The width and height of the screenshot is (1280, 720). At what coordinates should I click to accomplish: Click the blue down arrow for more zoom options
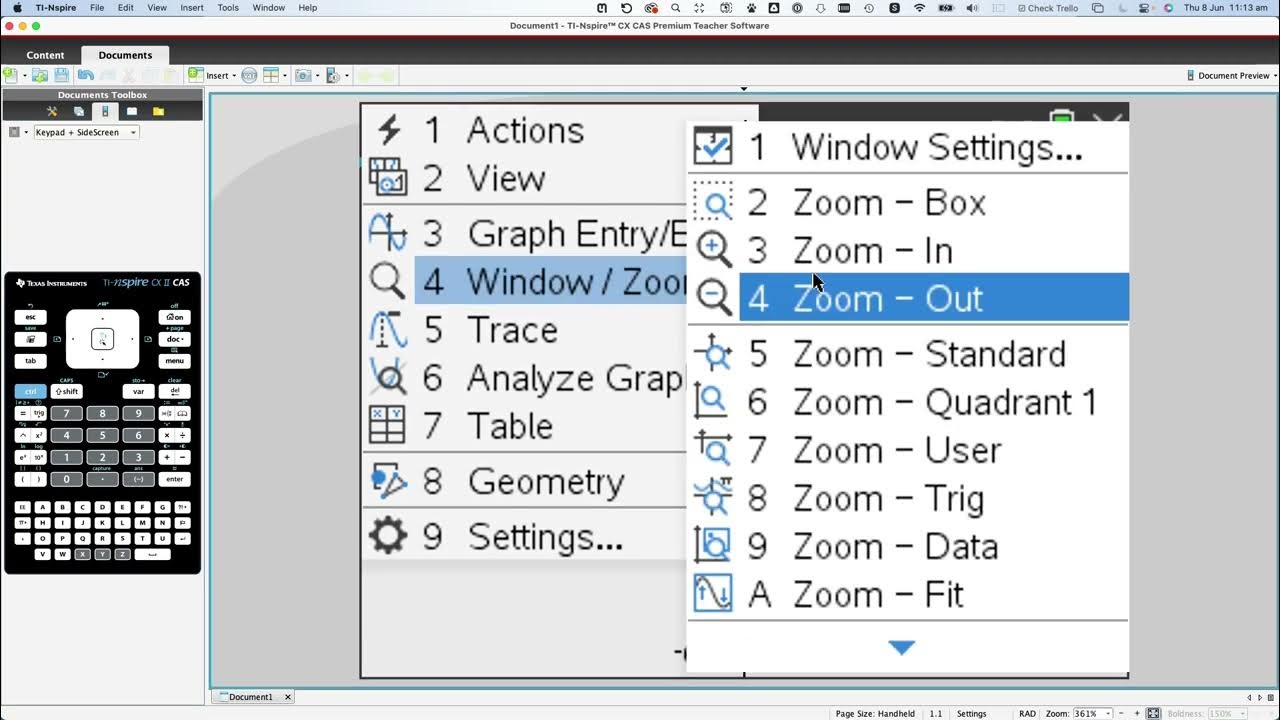pos(901,648)
